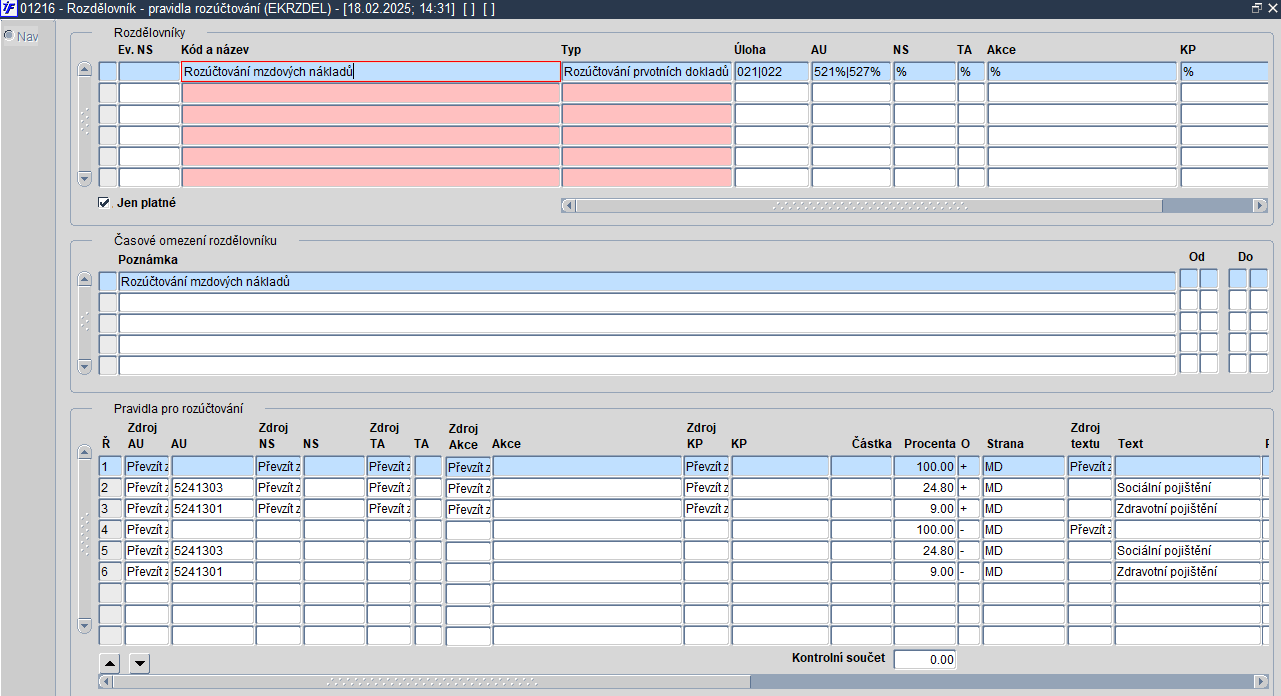Click the first Do field in time restriction row
Image resolution: width=1281 pixels, height=696 pixels.
tap(1238, 278)
